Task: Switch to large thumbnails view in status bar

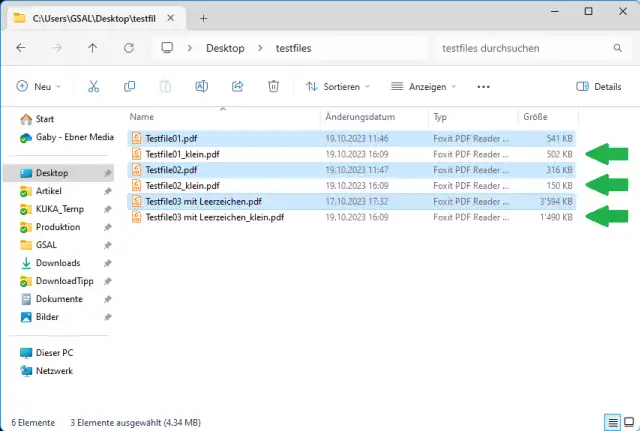Action: 627,421
